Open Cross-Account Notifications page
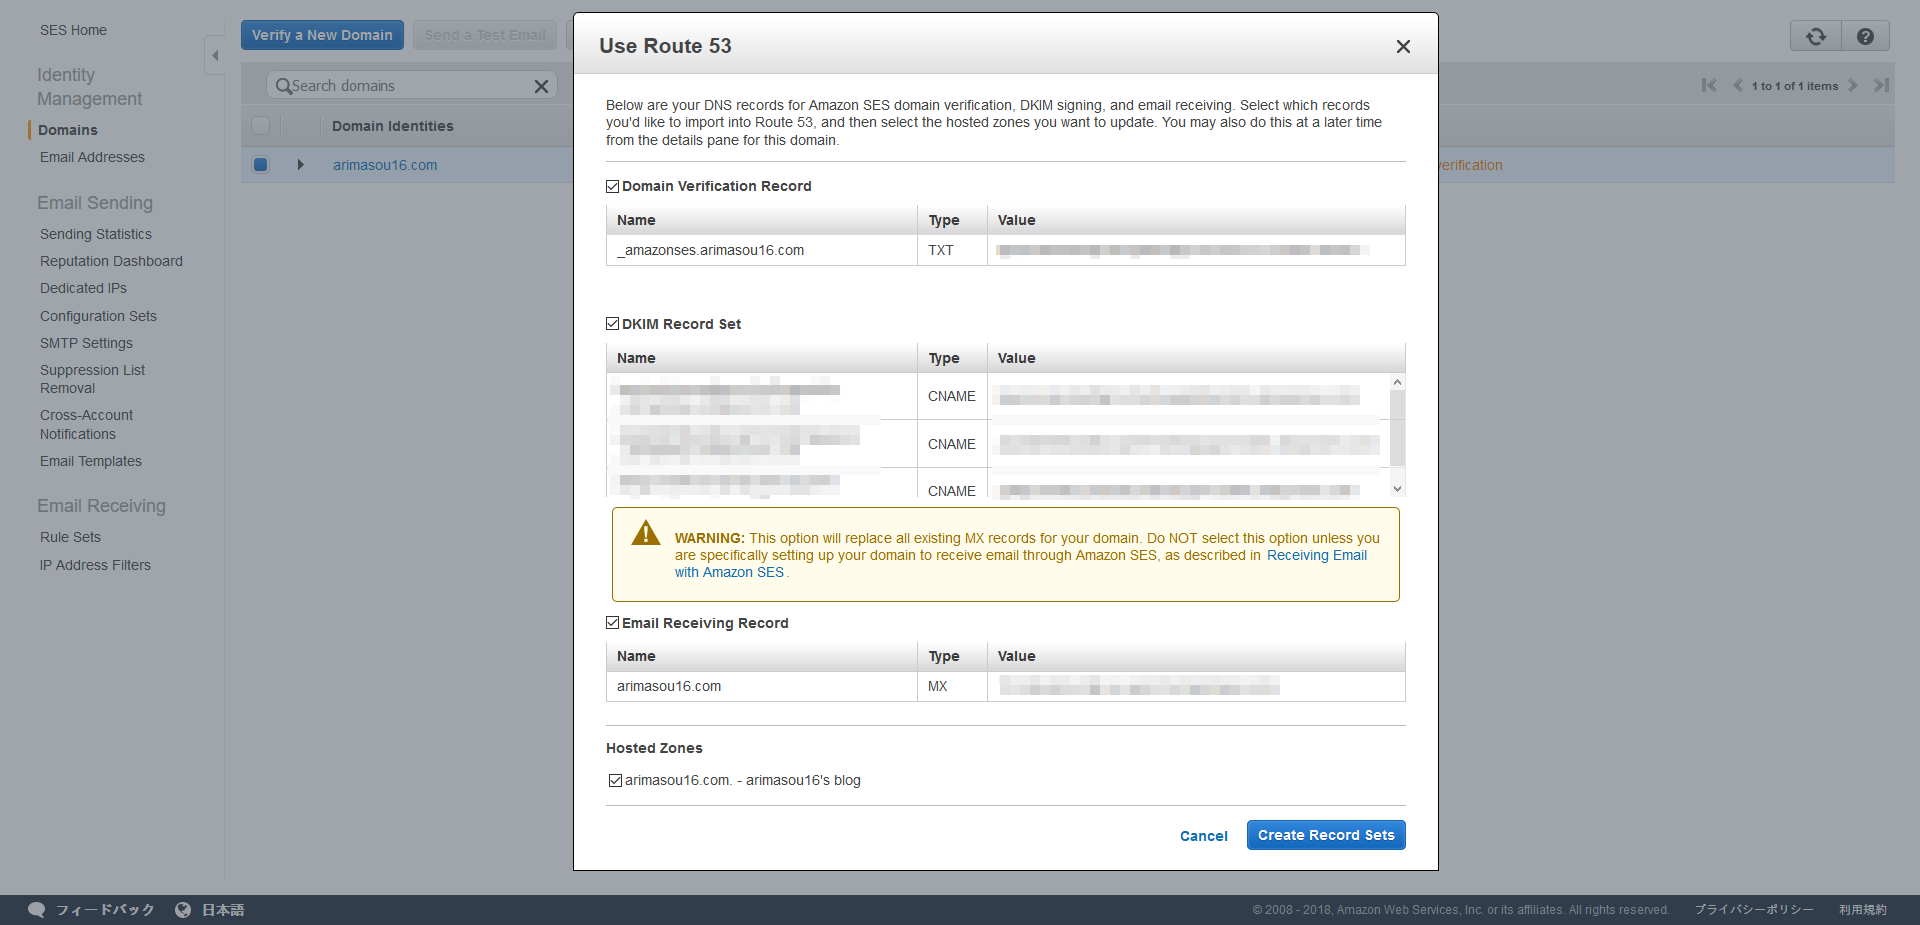 (86, 424)
